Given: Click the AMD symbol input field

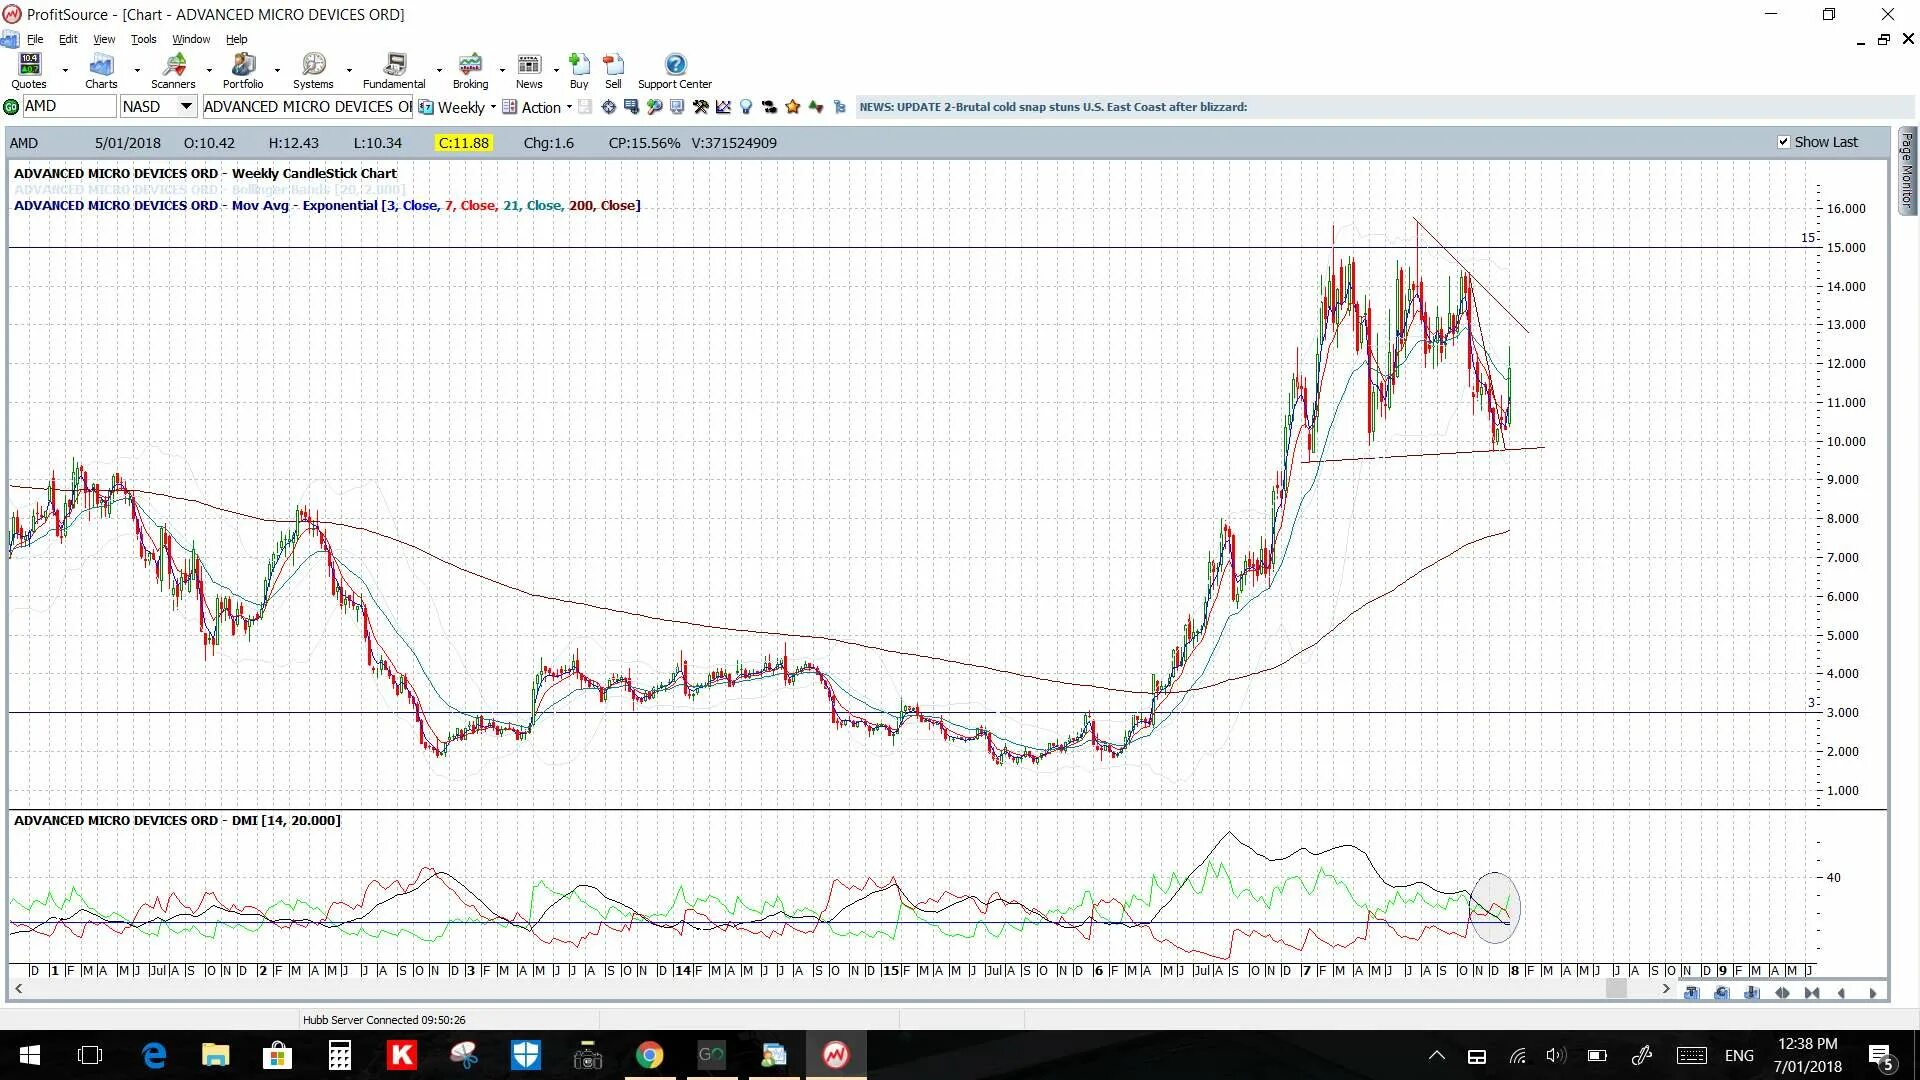Looking at the screenshot, I should (x=68, y=106).
